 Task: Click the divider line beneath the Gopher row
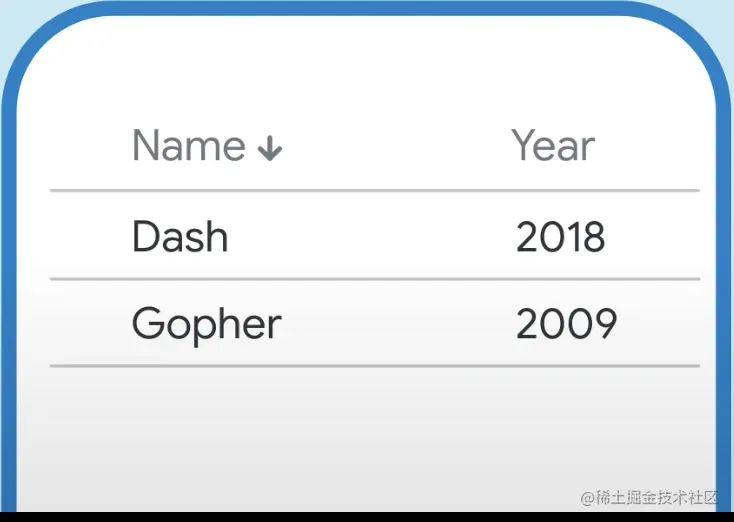click(x=374, y=366)
